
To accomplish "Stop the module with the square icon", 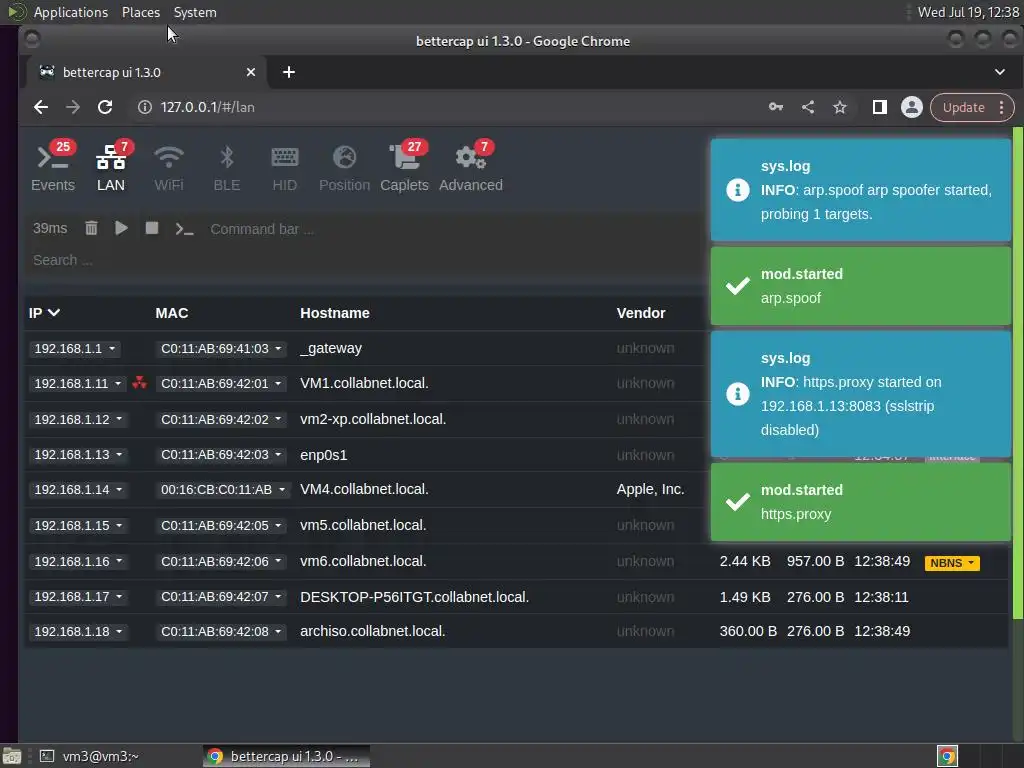I will point(152,228).
